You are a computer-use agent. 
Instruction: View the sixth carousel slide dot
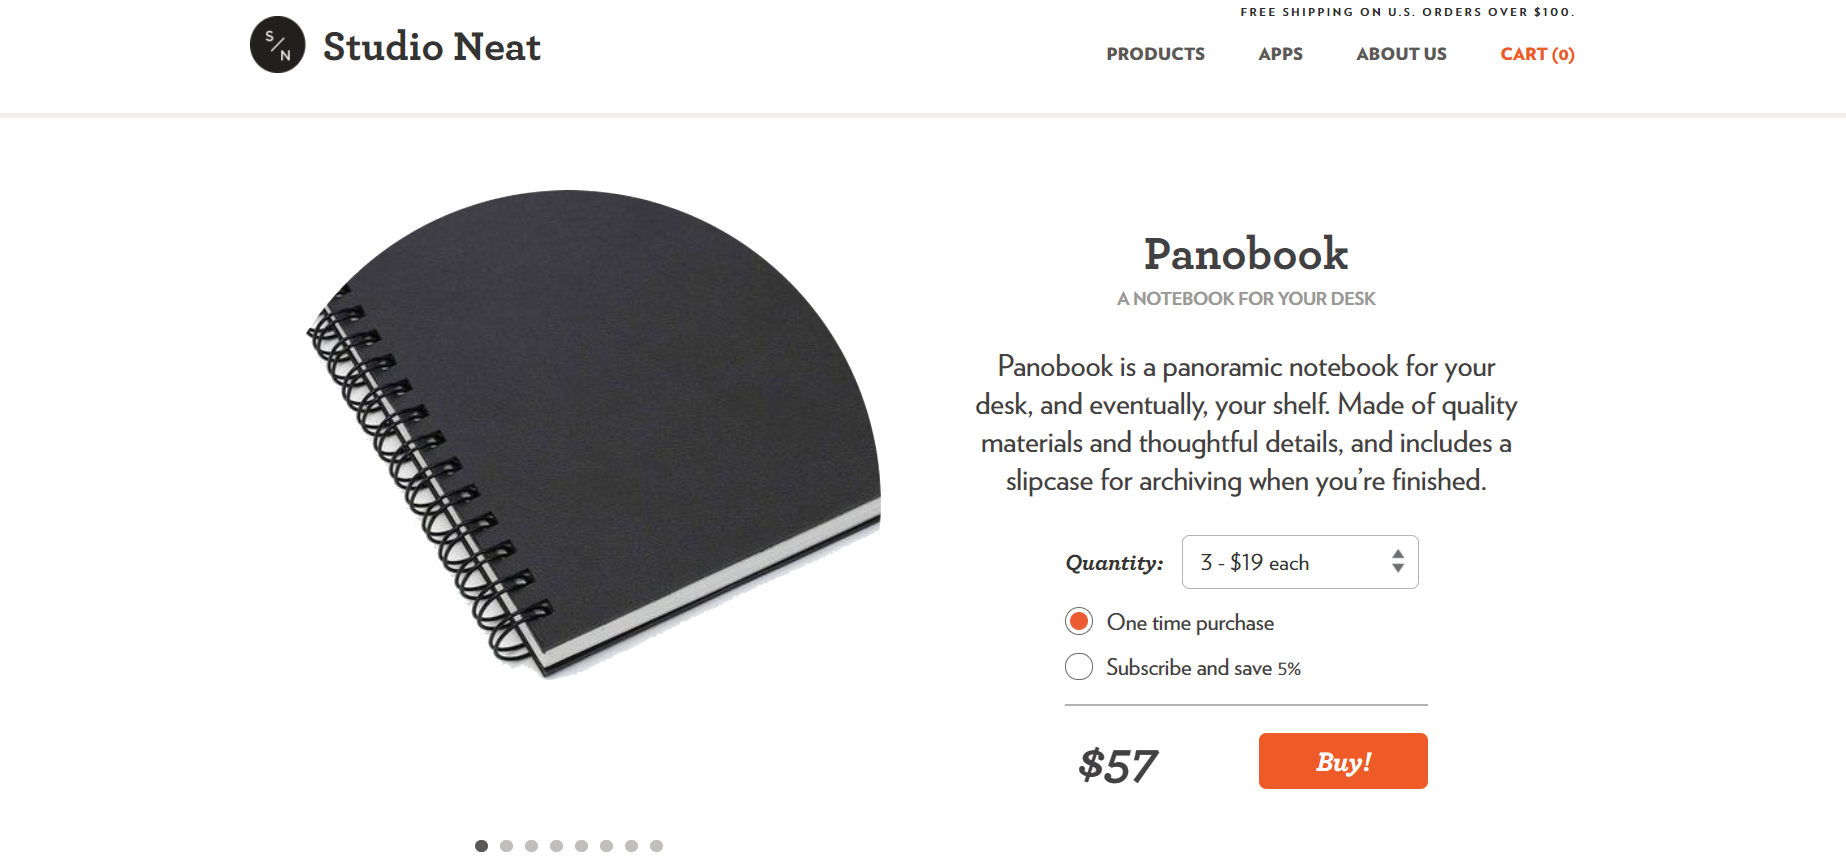point(606,846)
